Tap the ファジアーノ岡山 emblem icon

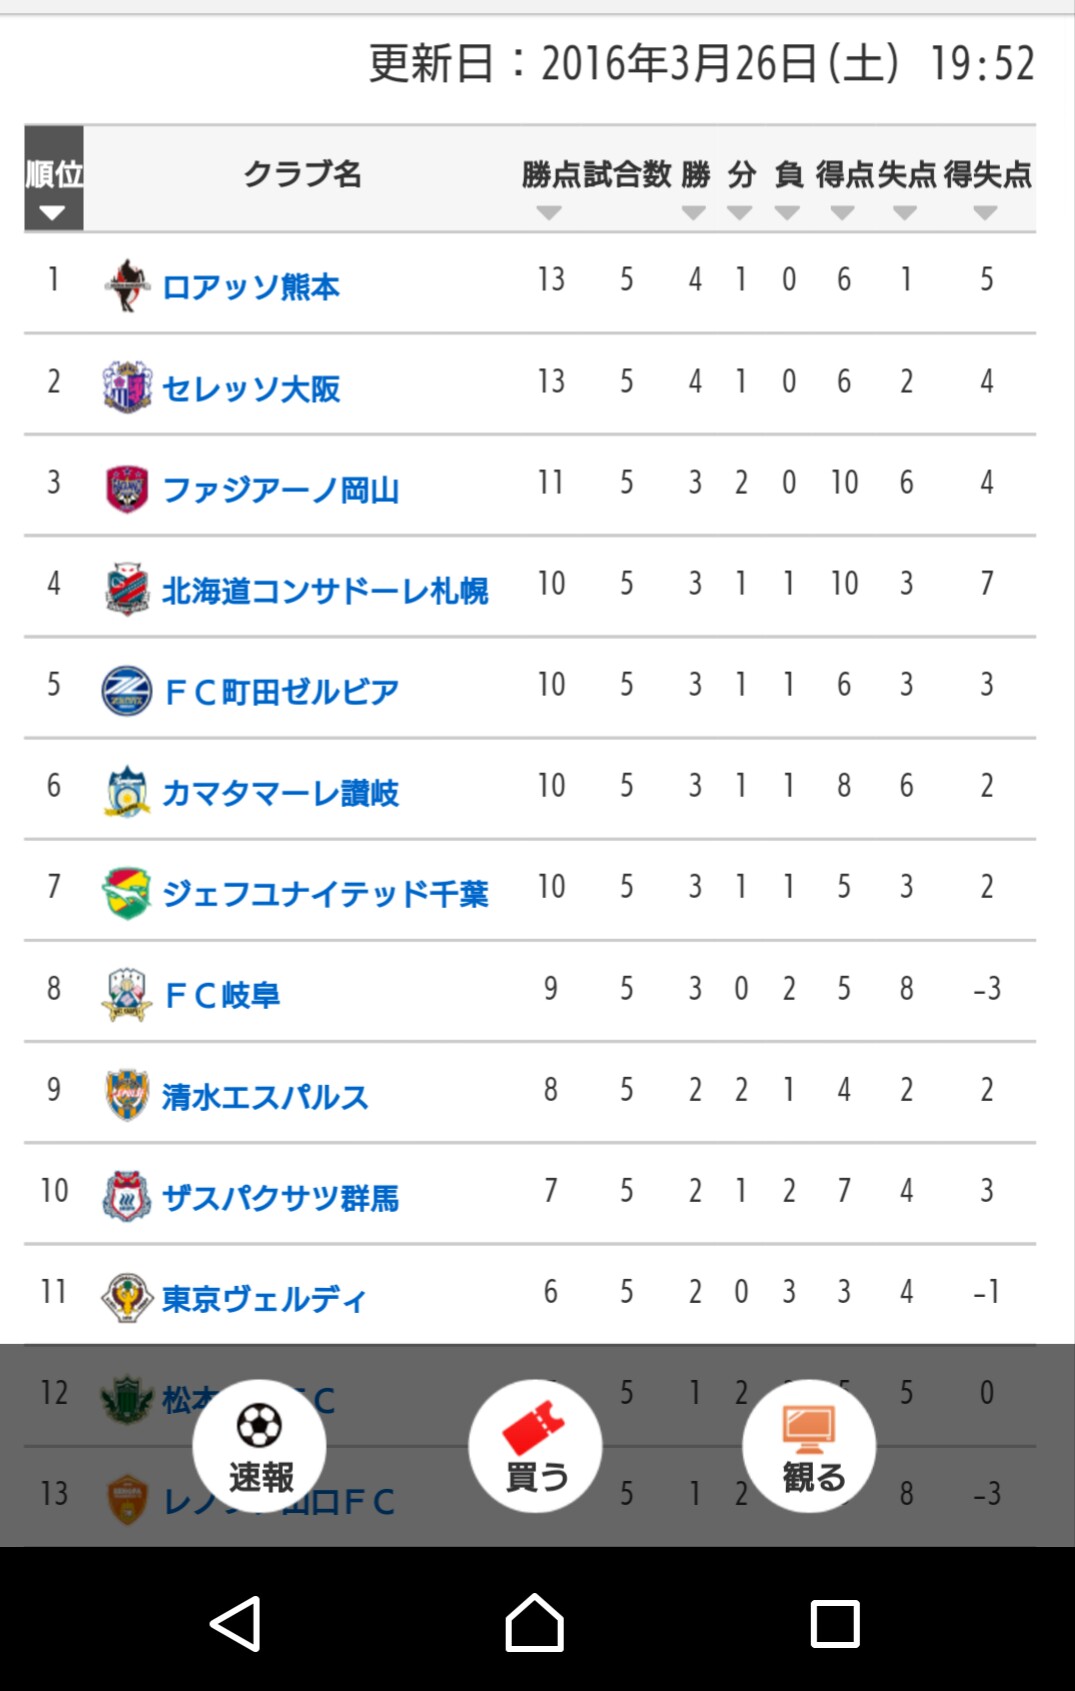pyautogui.click(x=127, y=489)
